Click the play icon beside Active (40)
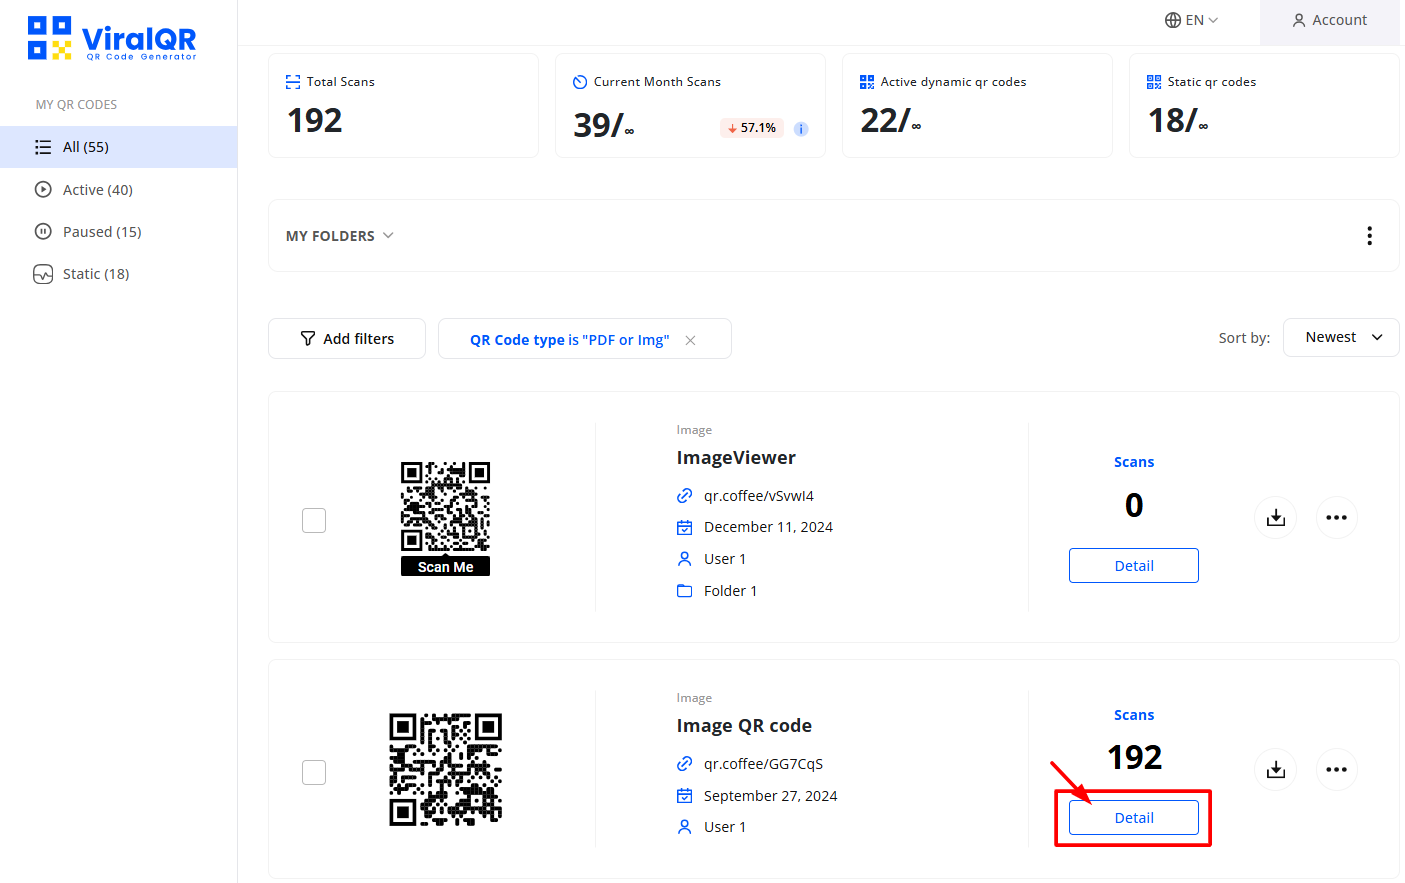Screen dimensions: 1405x883 43,190
